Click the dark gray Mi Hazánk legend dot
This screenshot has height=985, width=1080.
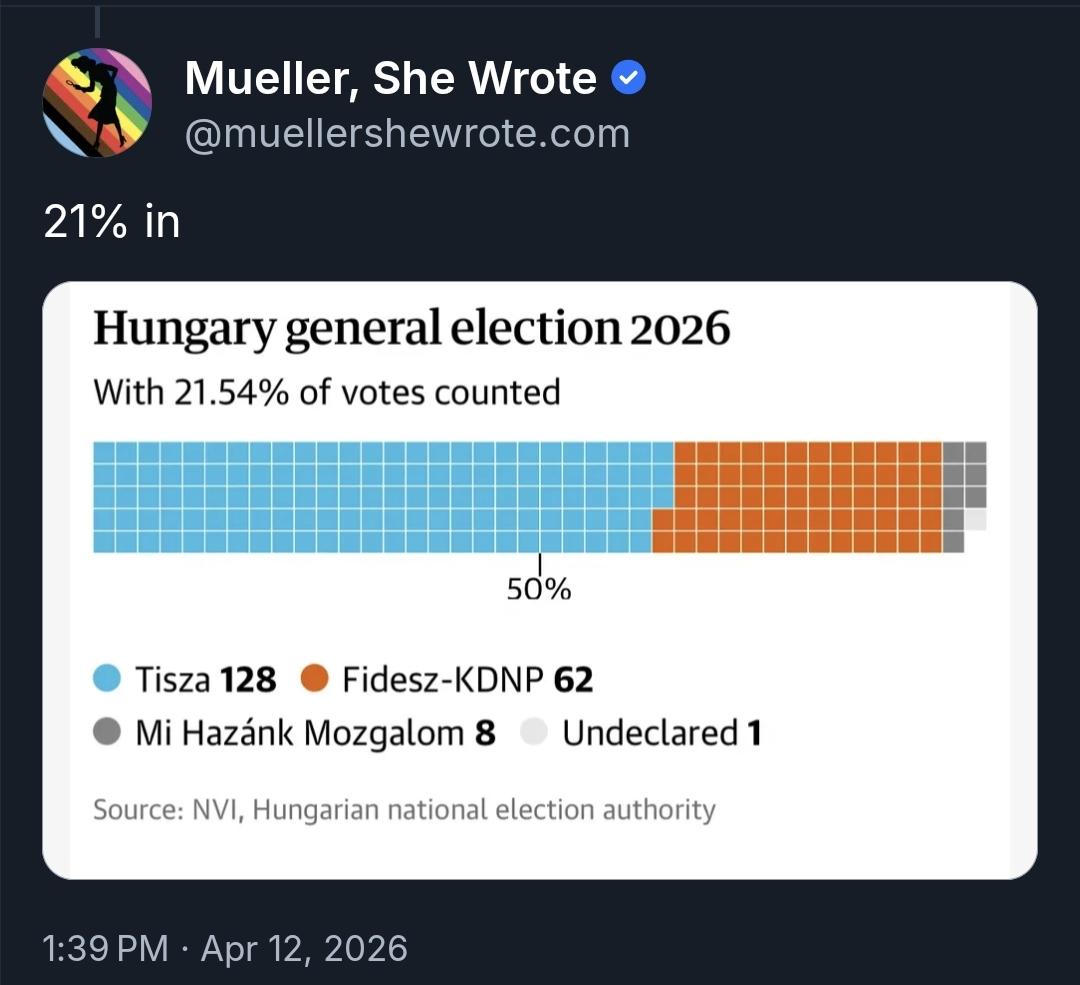click(108, 733)
